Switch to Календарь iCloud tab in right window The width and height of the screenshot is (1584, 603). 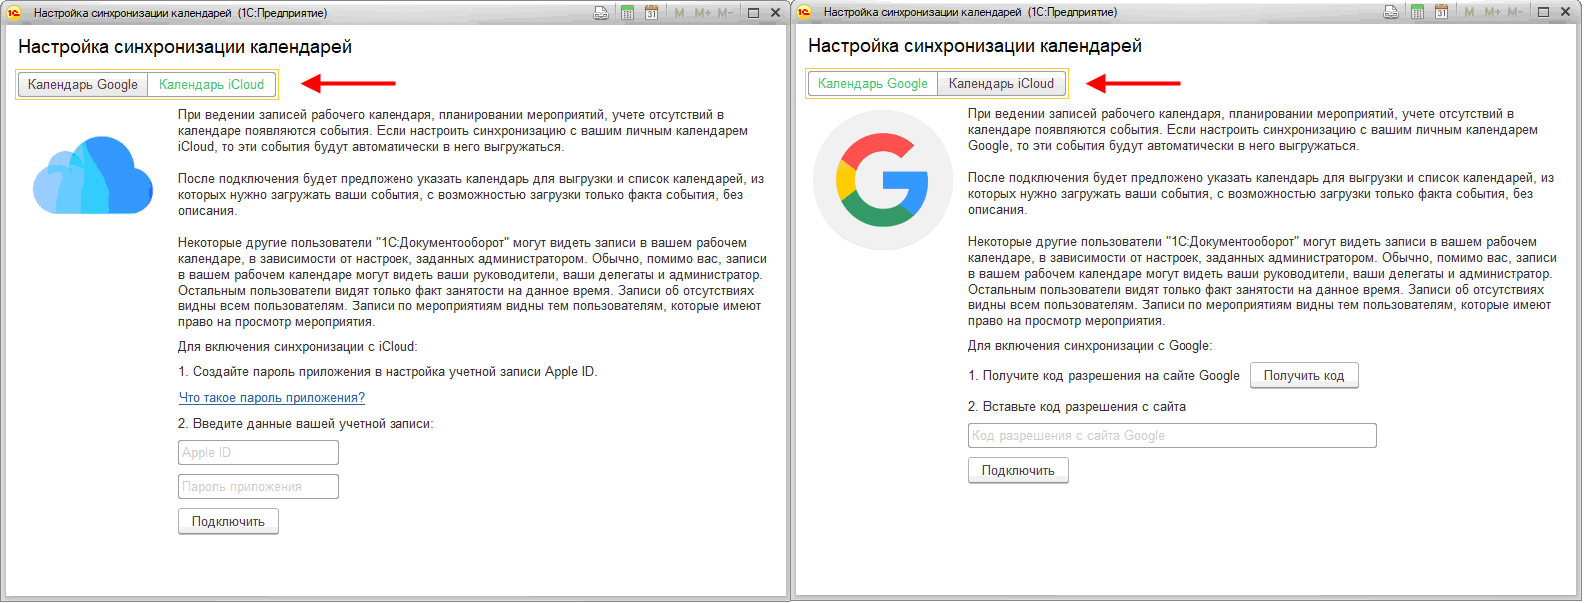pyautogui.click(x=1001, y=84)
